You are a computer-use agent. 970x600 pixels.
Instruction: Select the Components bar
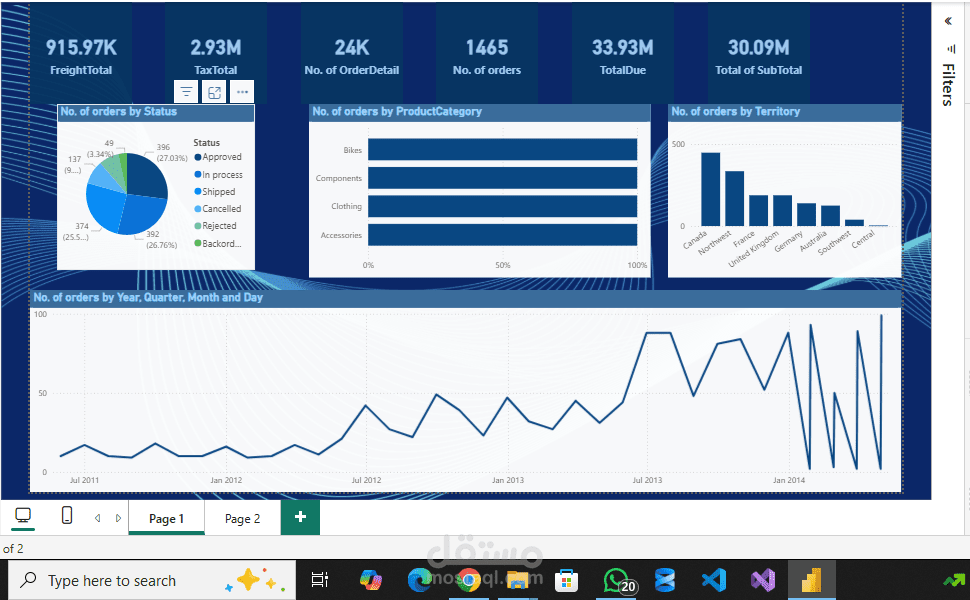point(502,178)
